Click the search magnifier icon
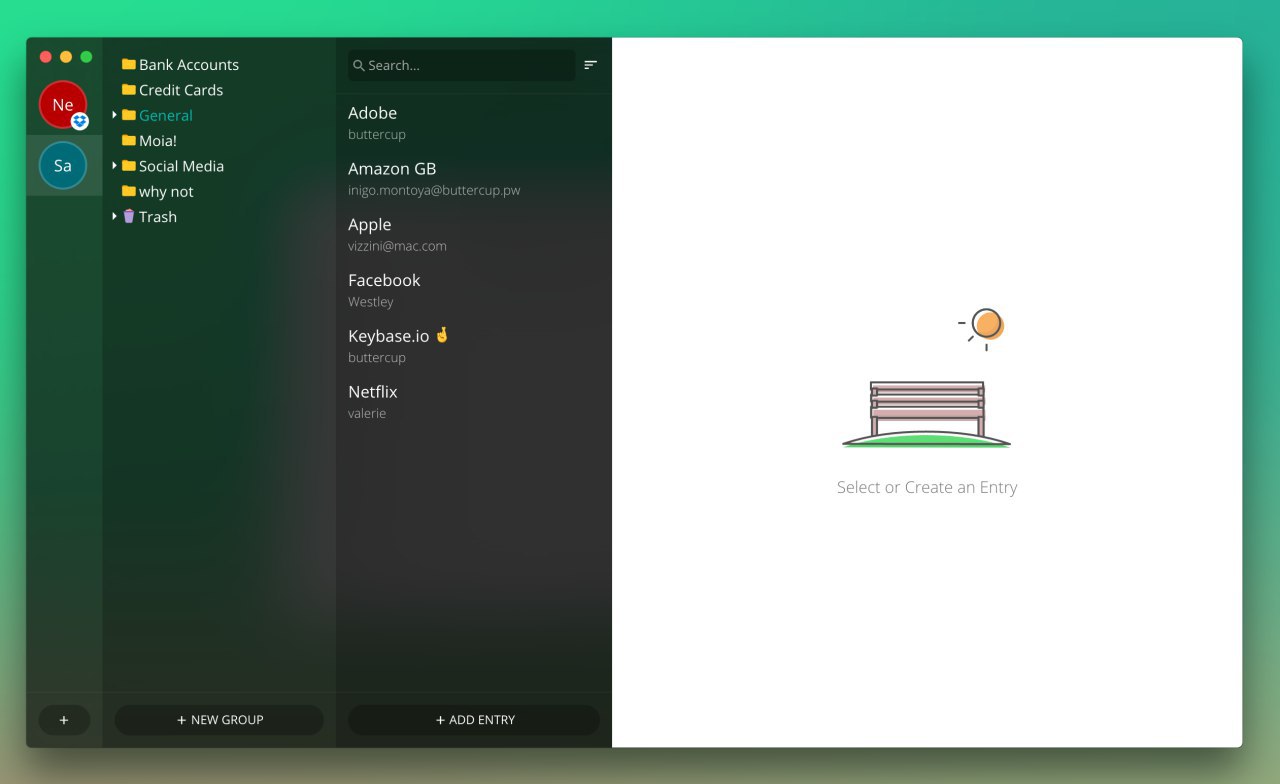 pos(359,66)
